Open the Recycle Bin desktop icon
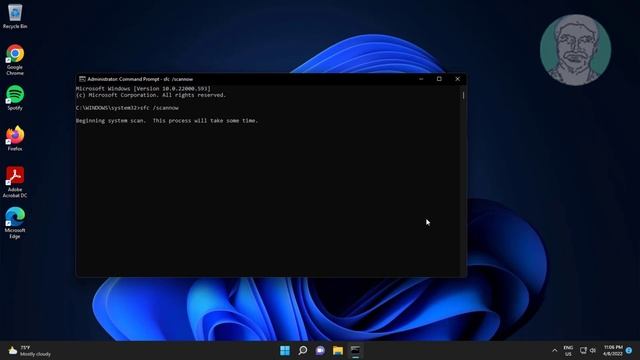 pyautogui.click(x=15, y=16)
